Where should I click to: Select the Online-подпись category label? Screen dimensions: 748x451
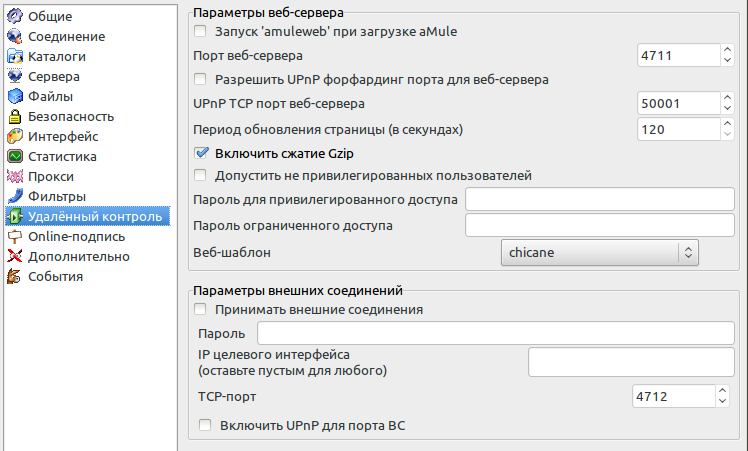point(76,237)
